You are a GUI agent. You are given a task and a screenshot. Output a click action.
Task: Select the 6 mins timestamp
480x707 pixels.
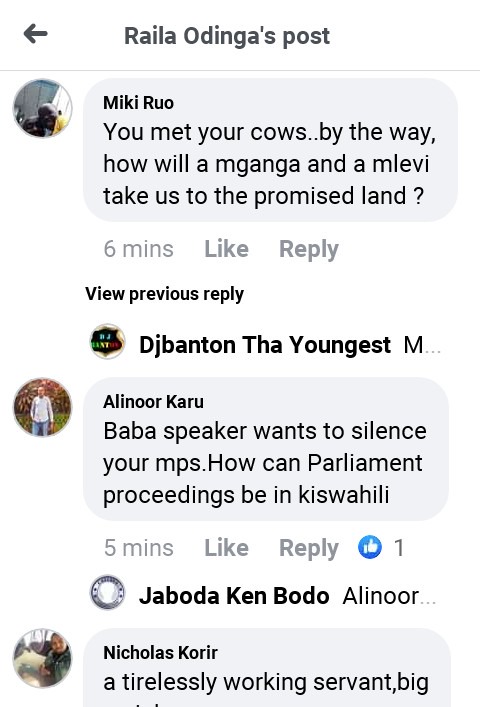139,249
